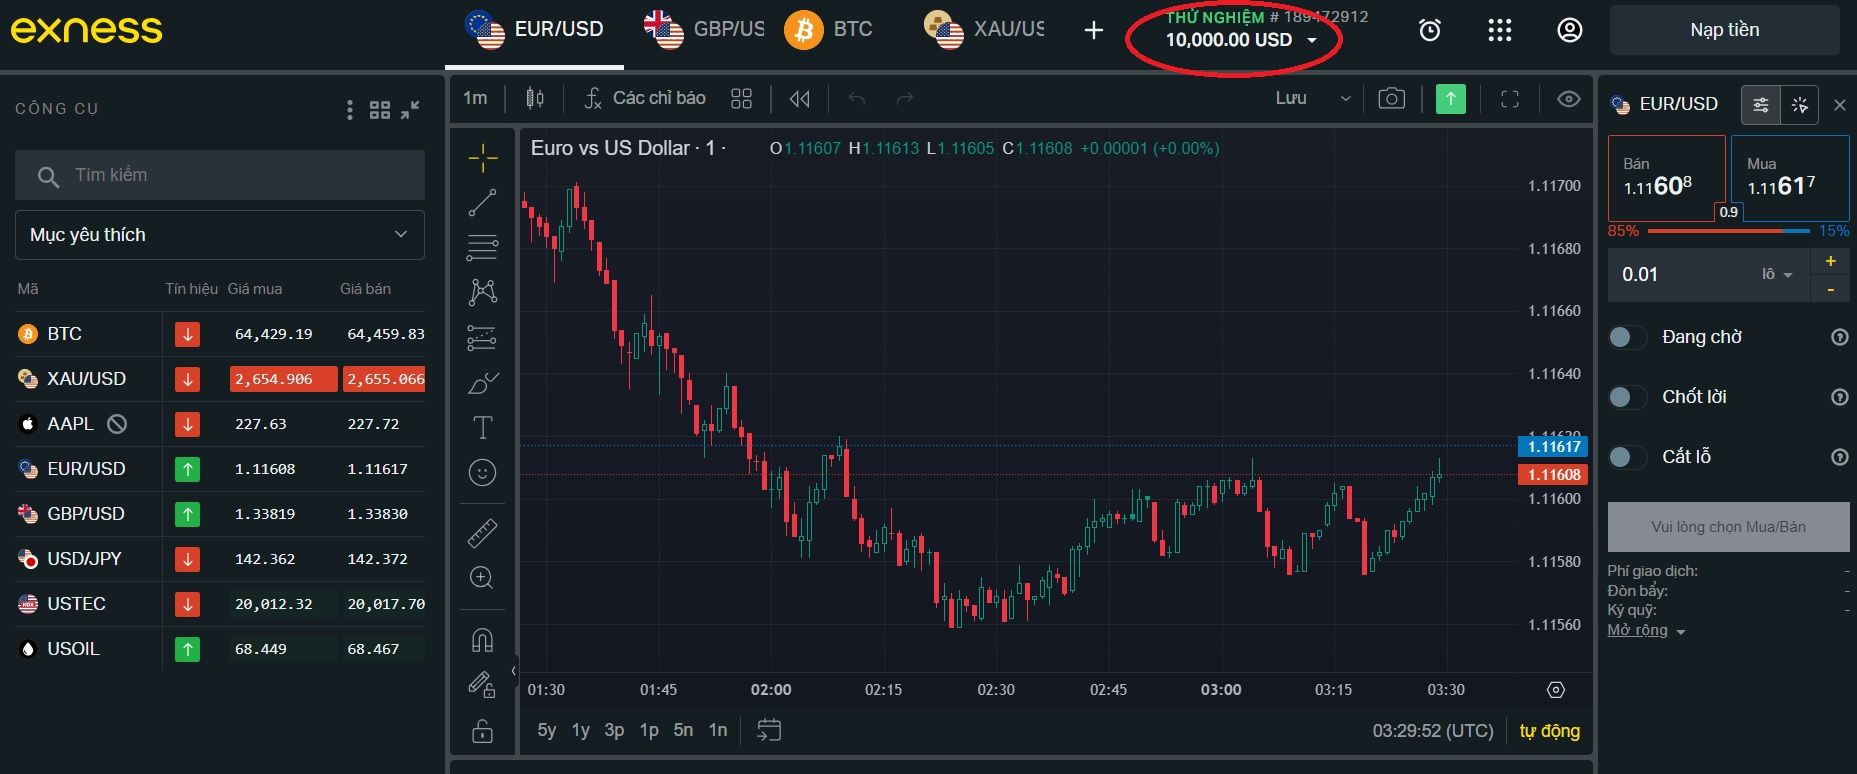Toggle chart objects visibility eye
1857x774 pixels.
coord(1569,98)
